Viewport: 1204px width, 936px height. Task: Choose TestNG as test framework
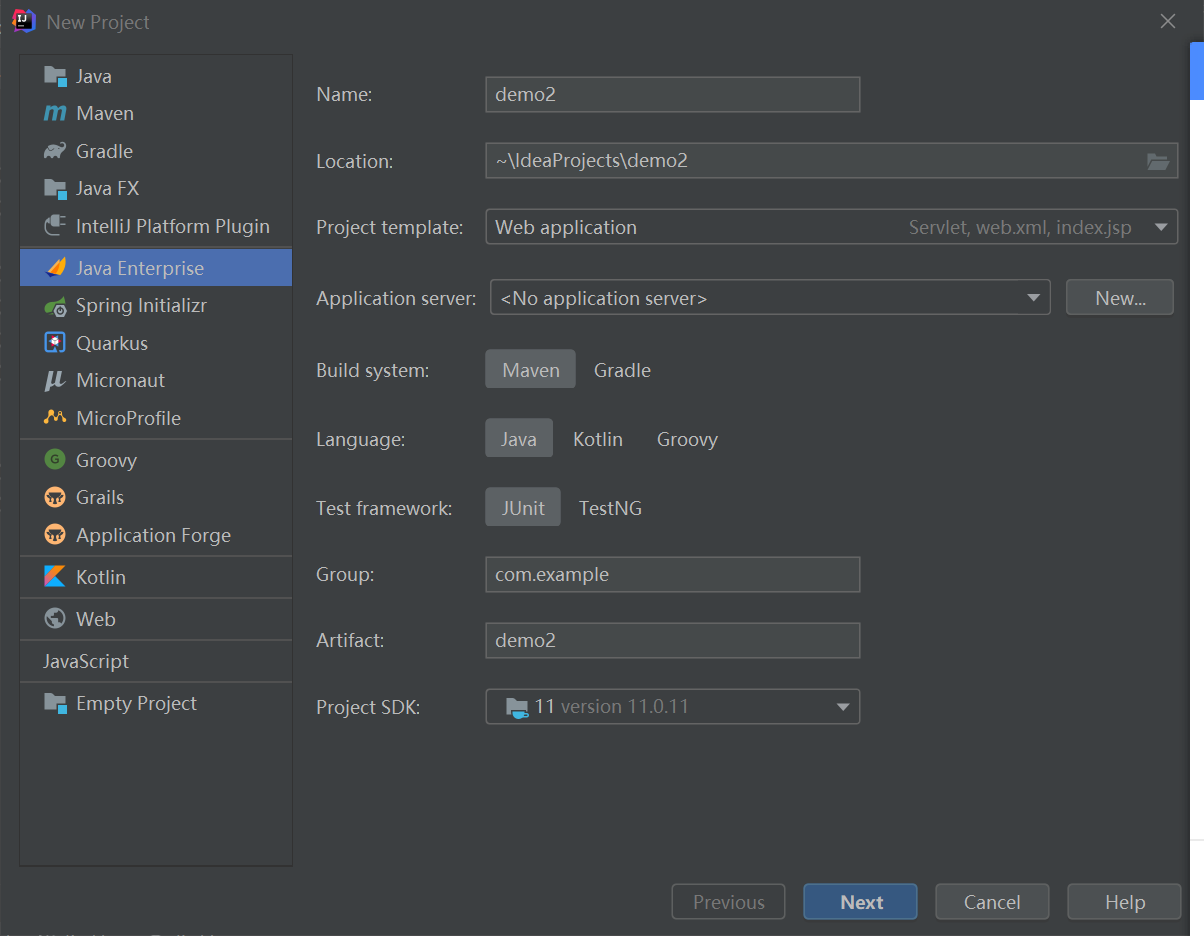tap(610, 508)
